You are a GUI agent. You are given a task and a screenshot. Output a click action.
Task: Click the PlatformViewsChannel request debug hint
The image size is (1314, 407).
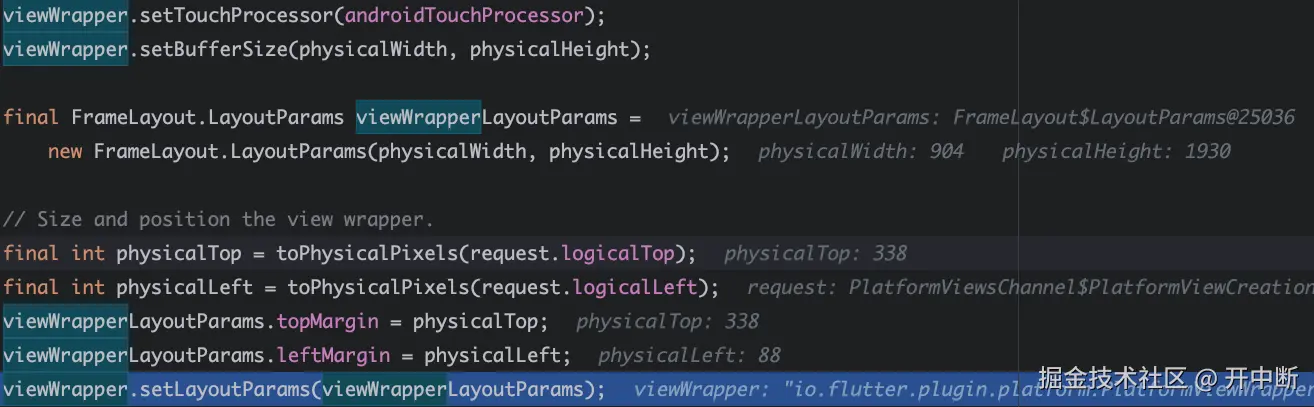(x=1030, y=288)
